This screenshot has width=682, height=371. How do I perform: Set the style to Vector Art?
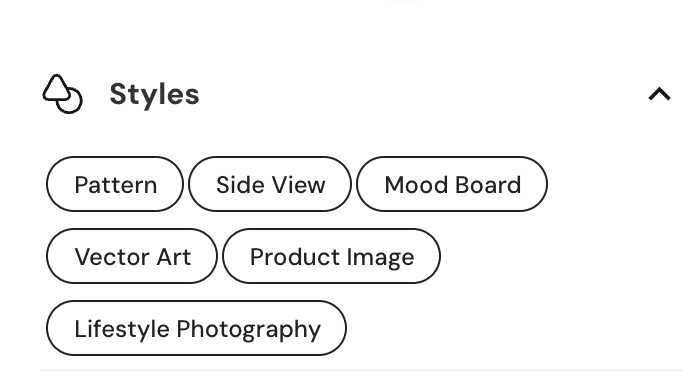[x=132, y=256]
